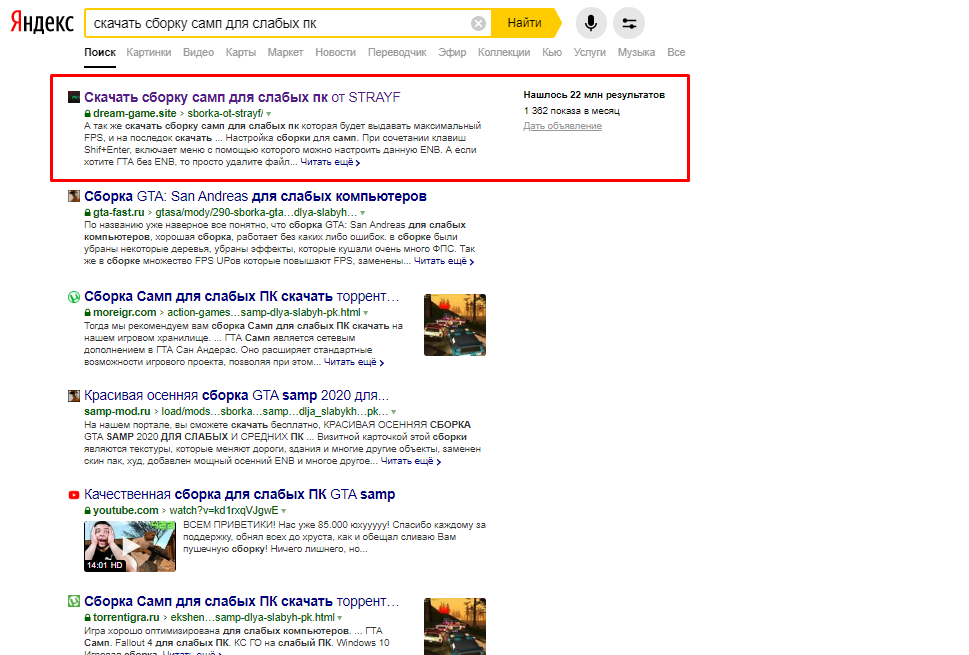
Task: Open 'Качественная сборка для слабых ПК GTA samp'
Action: pyautogui.click(x=240, y=494)
